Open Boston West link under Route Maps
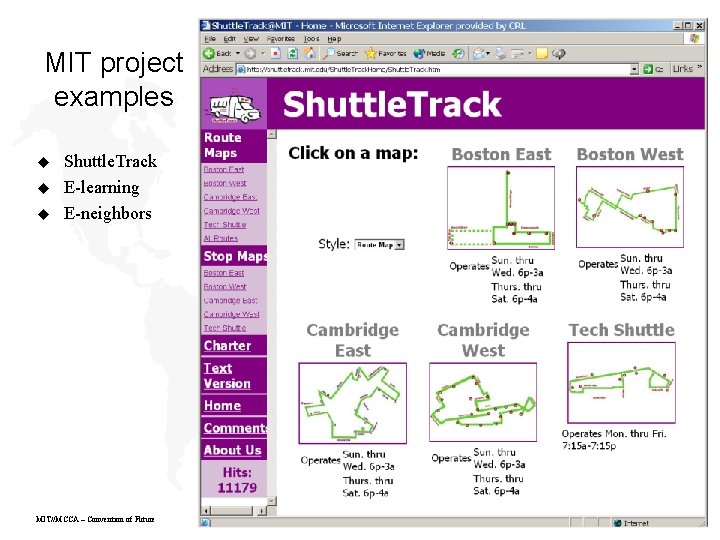The height and width of the screenshot is (540, 720). point(225,183)
